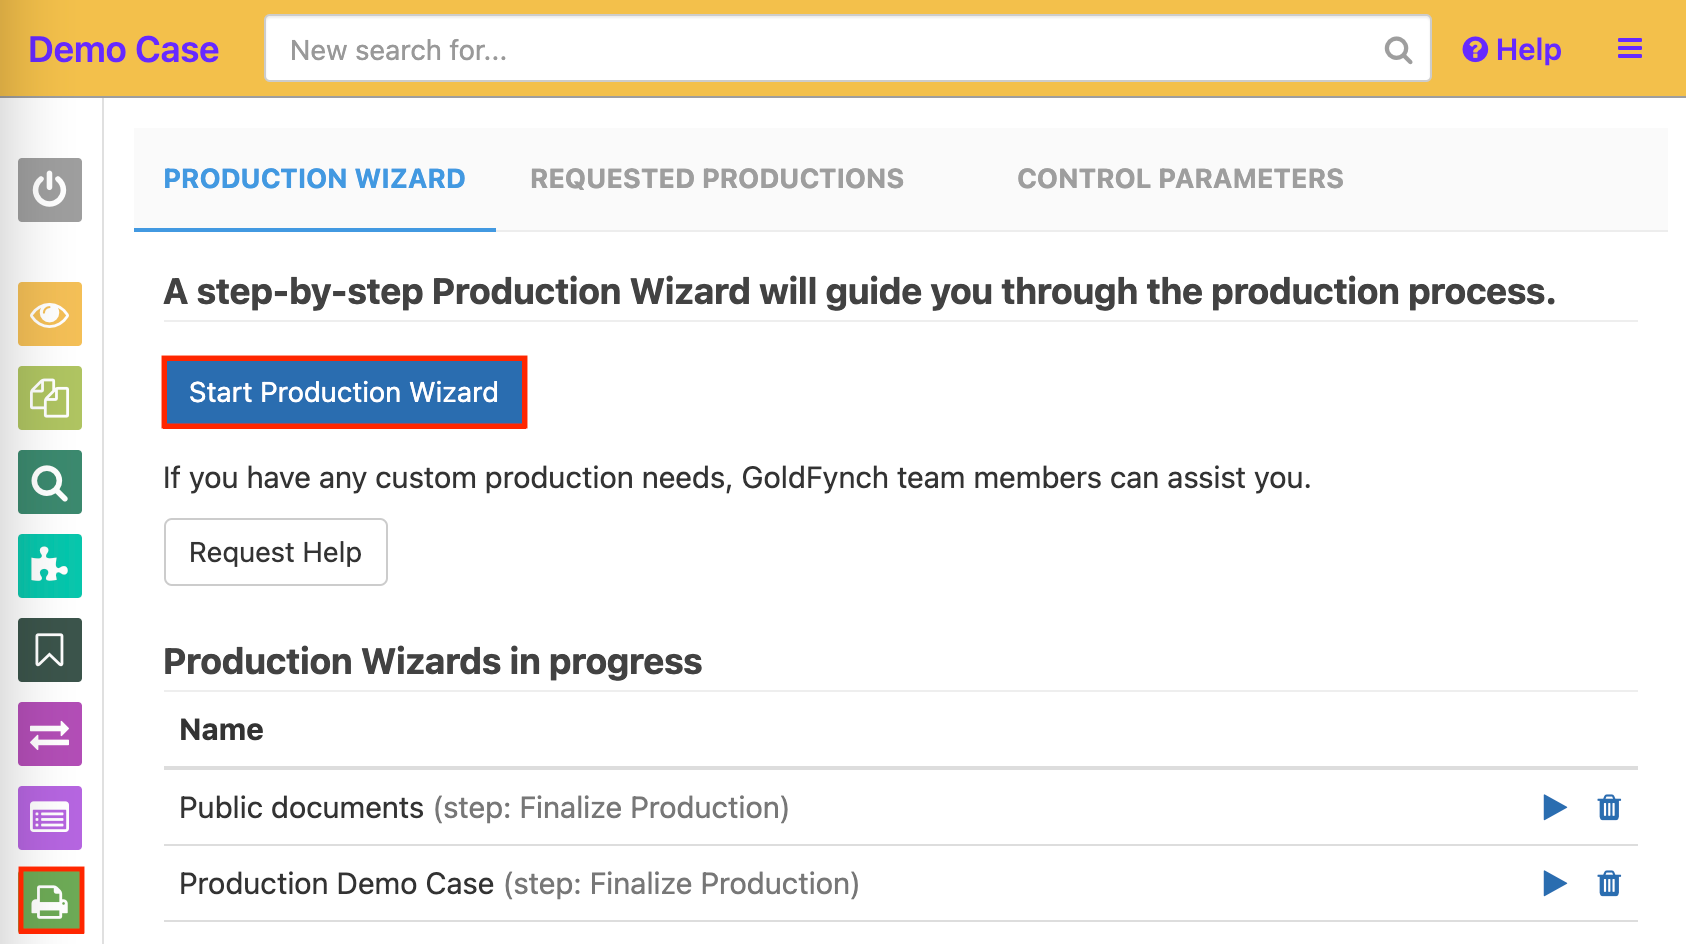Open the sidebar search magnifier icon
The image size is (1686, 944).
point(50,482)
